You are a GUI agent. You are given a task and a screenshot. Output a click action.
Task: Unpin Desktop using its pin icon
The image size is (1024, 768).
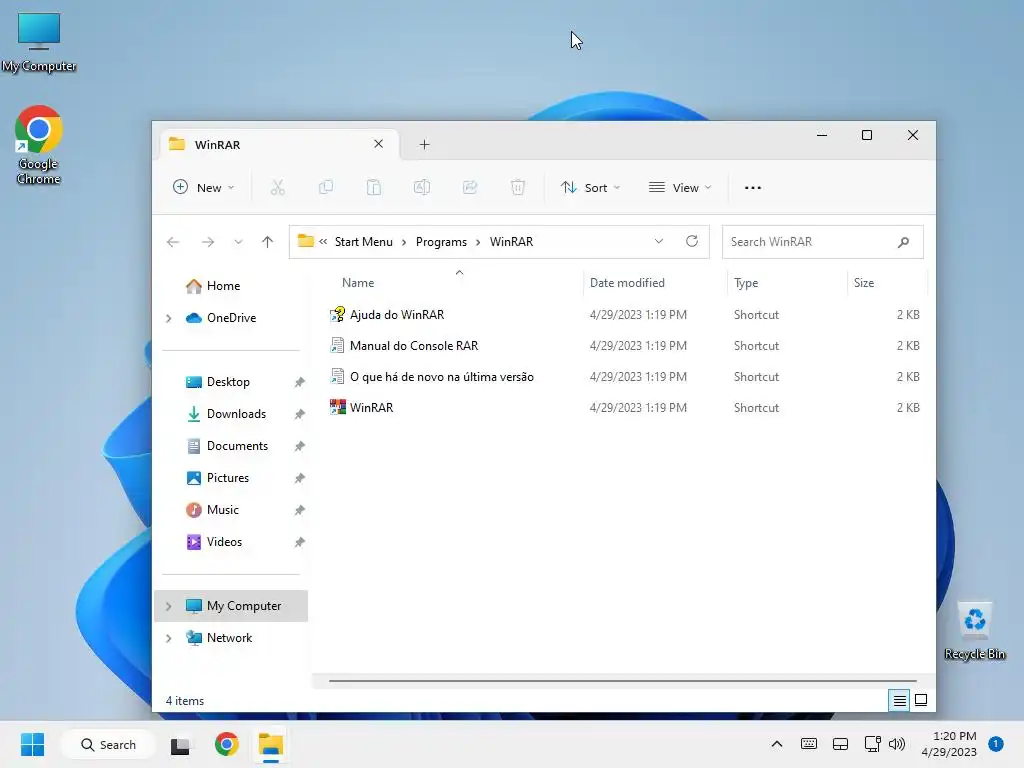299,382
